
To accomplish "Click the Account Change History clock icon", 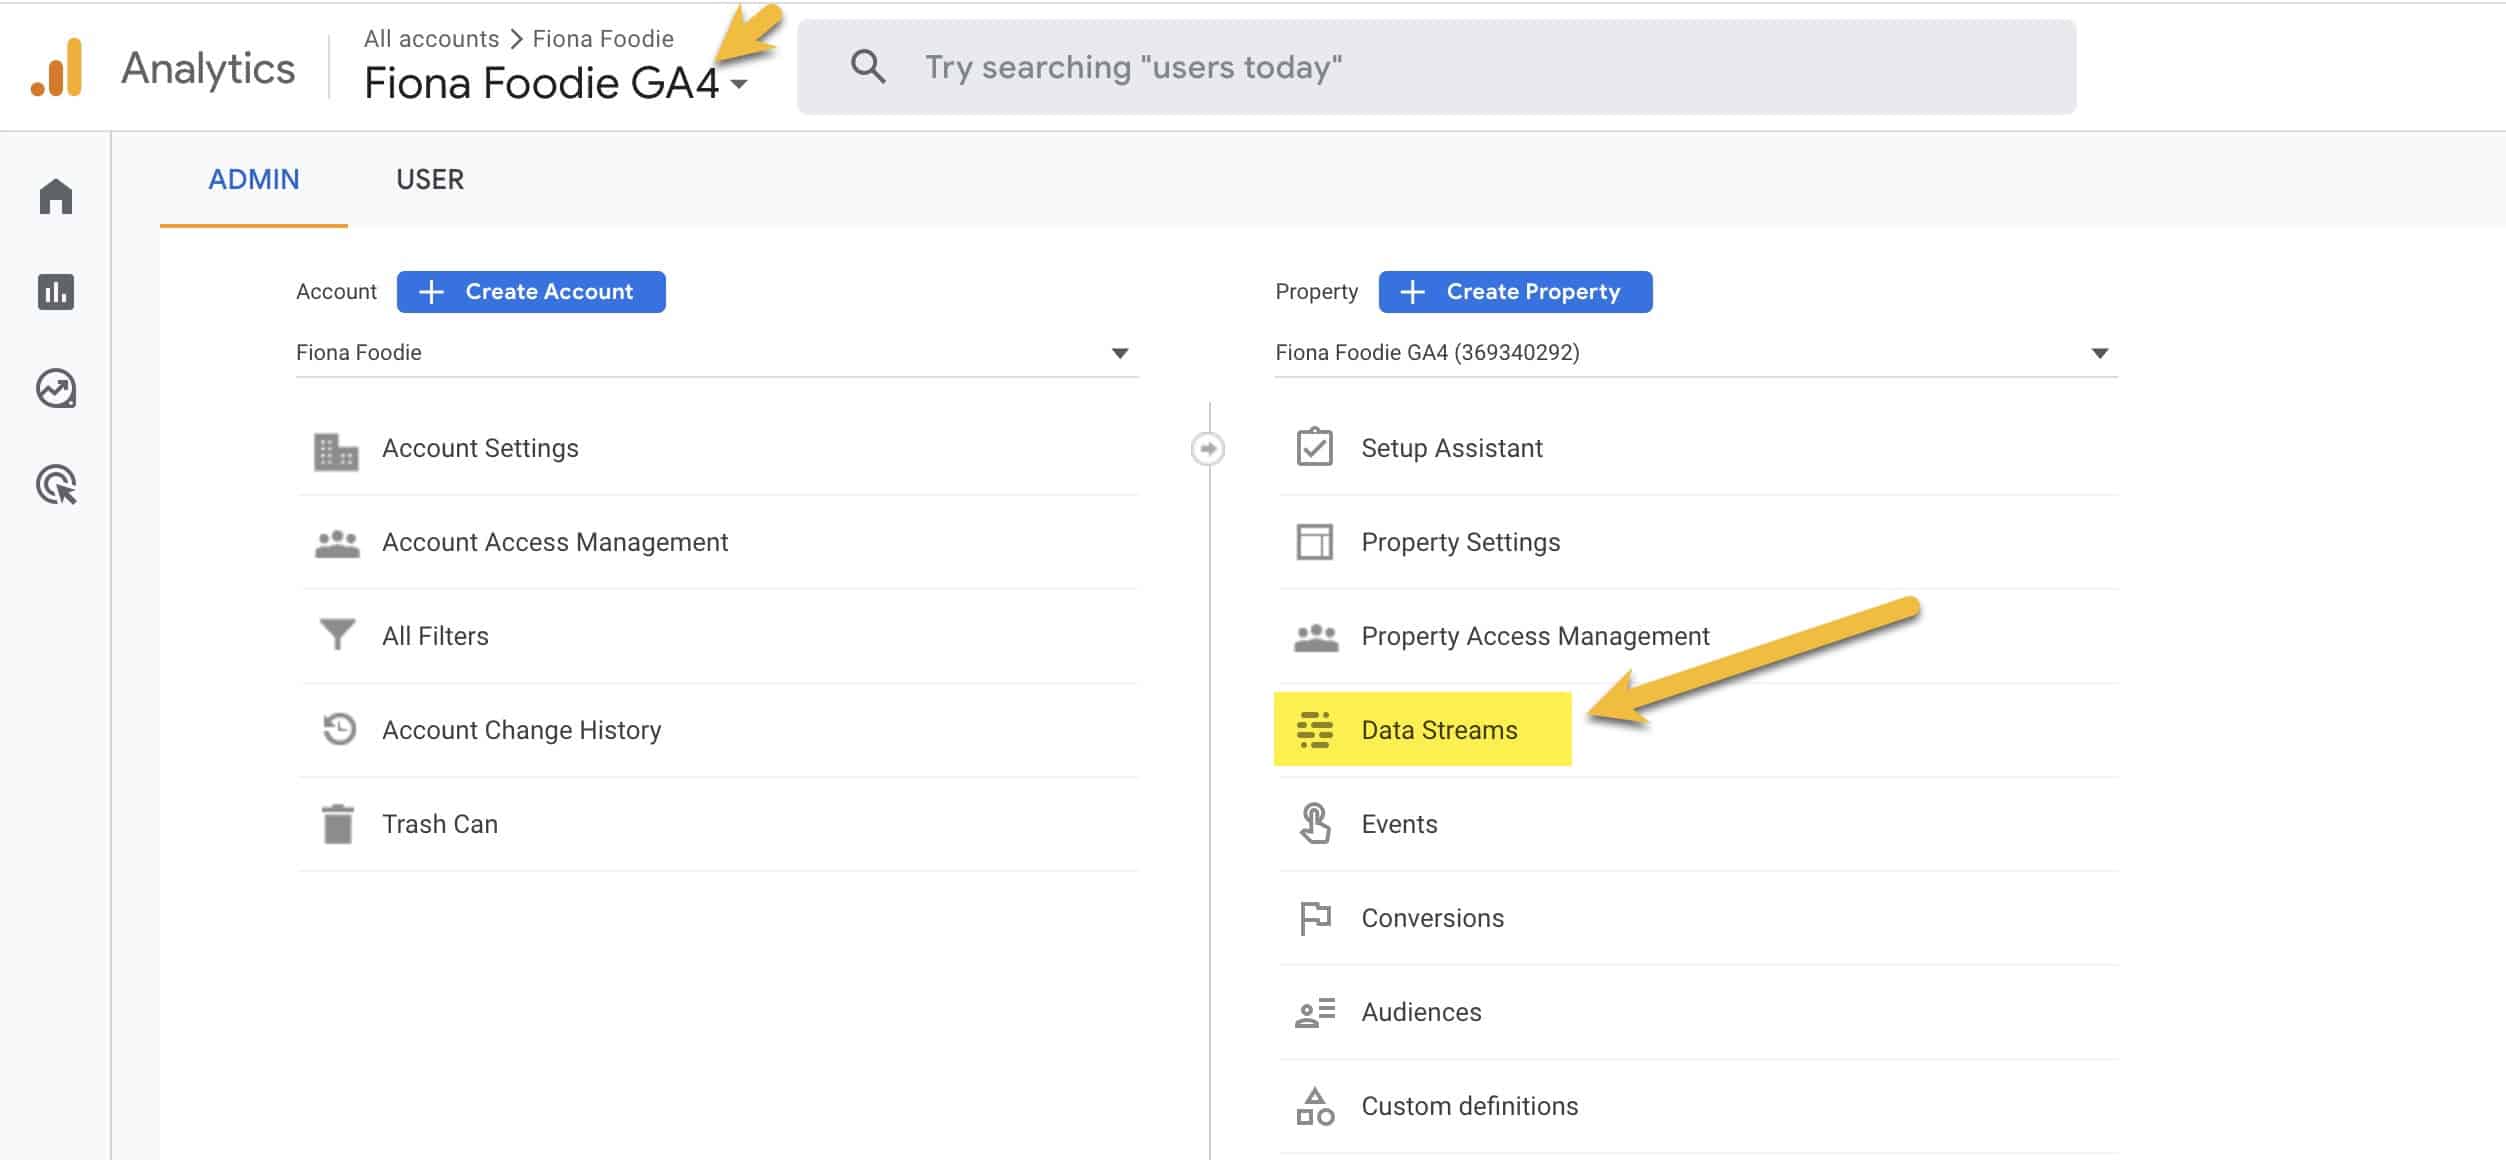I will [x=339, y=729].
